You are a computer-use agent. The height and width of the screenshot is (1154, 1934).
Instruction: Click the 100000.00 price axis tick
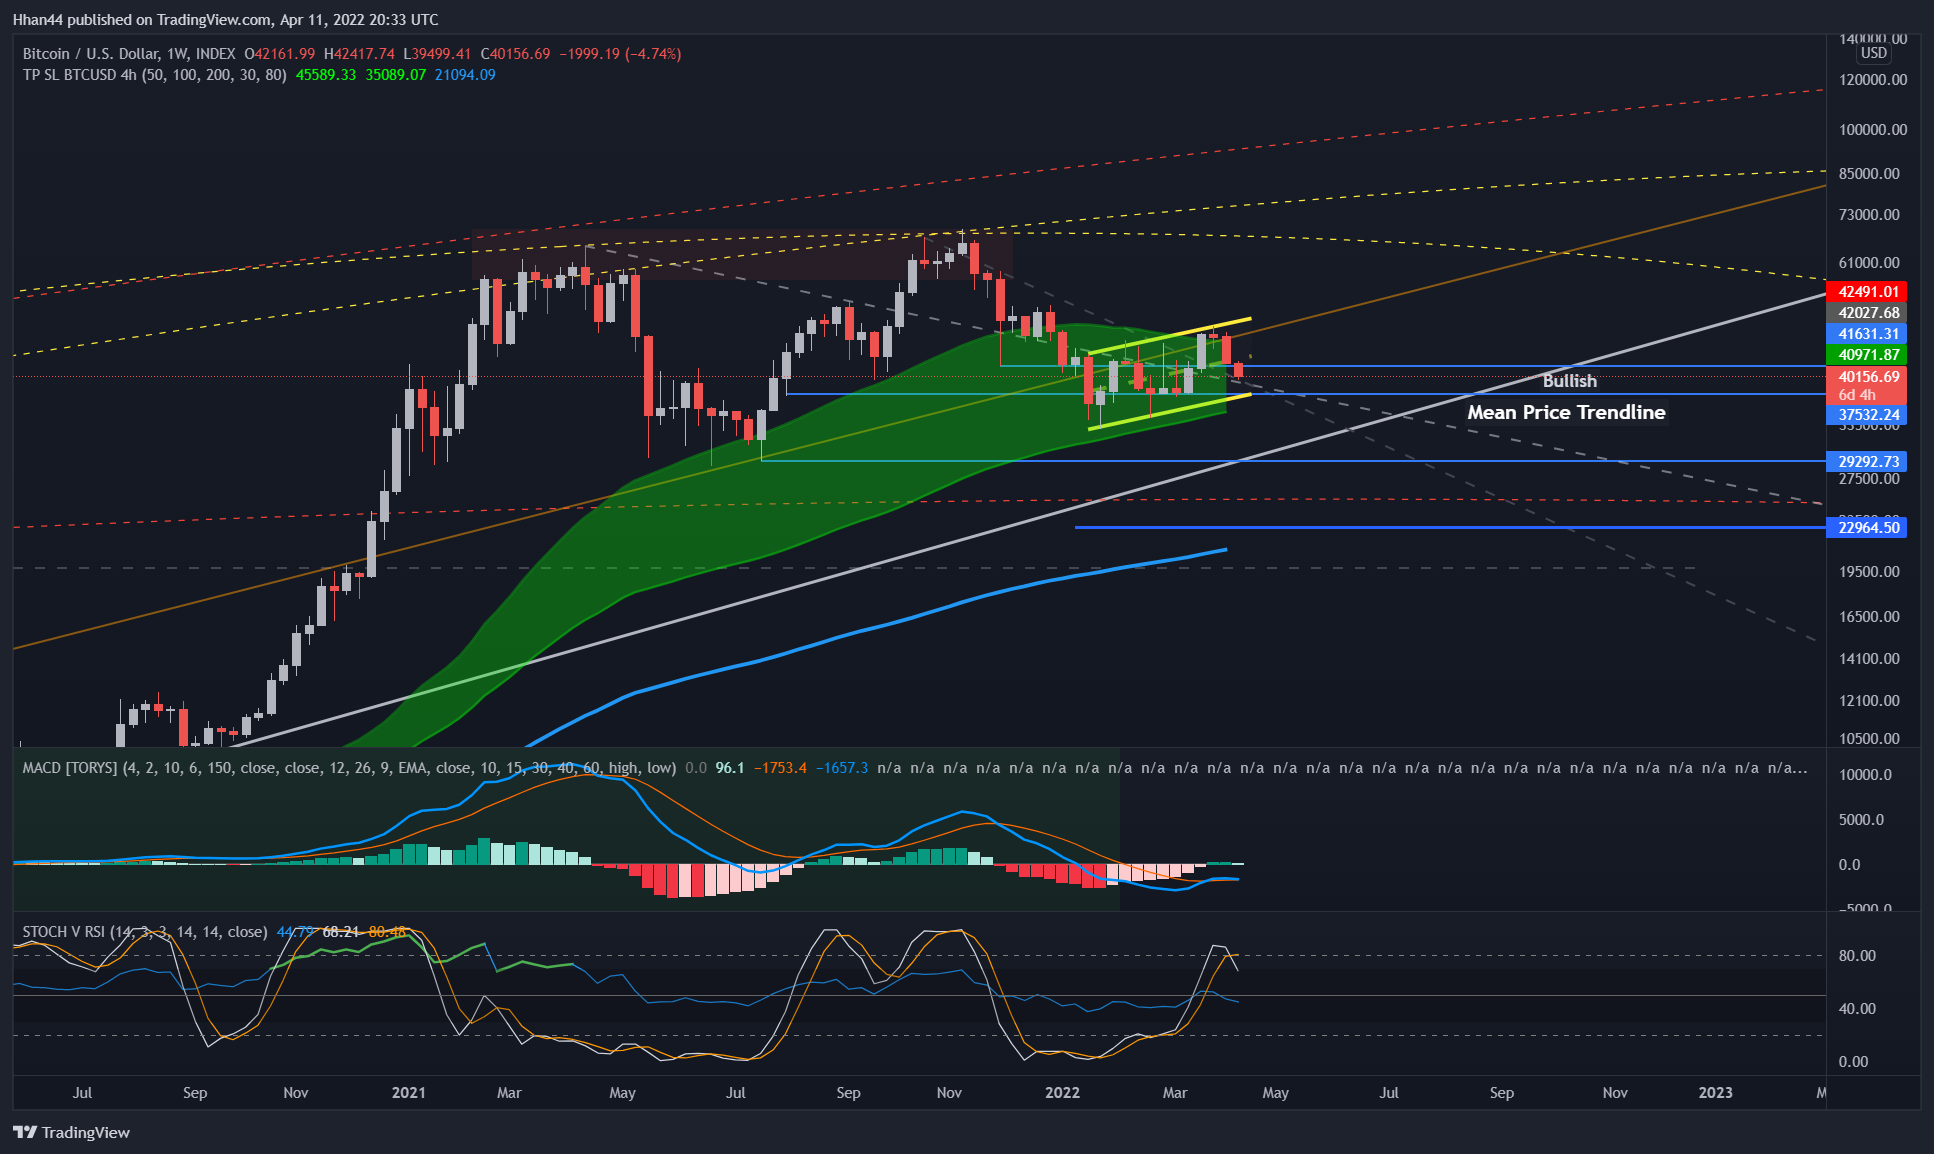(1873, 130)
